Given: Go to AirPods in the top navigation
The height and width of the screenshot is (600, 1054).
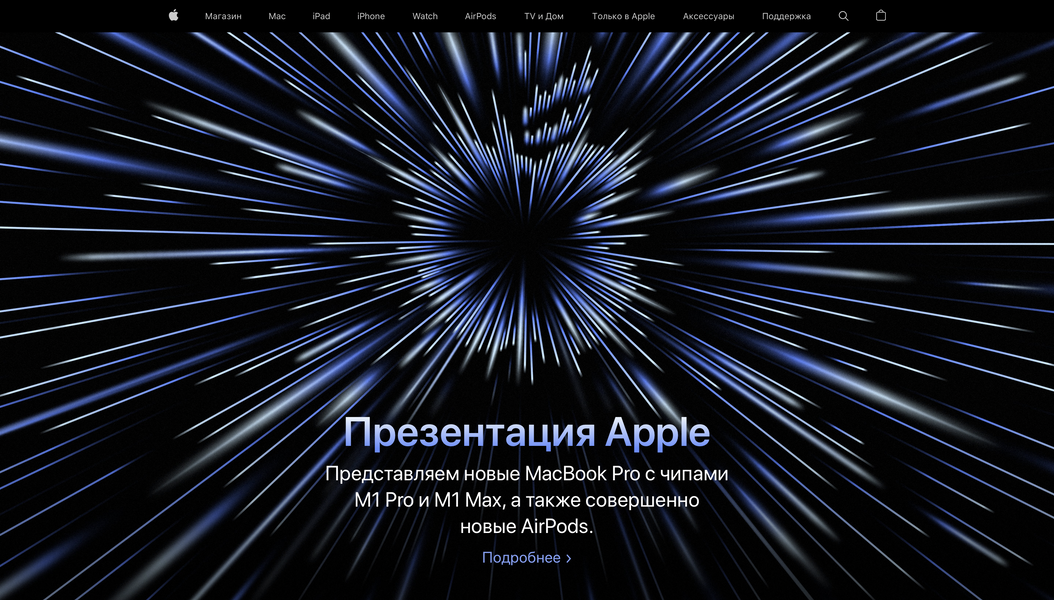Looking at the screenshot, I should [481, 16].
